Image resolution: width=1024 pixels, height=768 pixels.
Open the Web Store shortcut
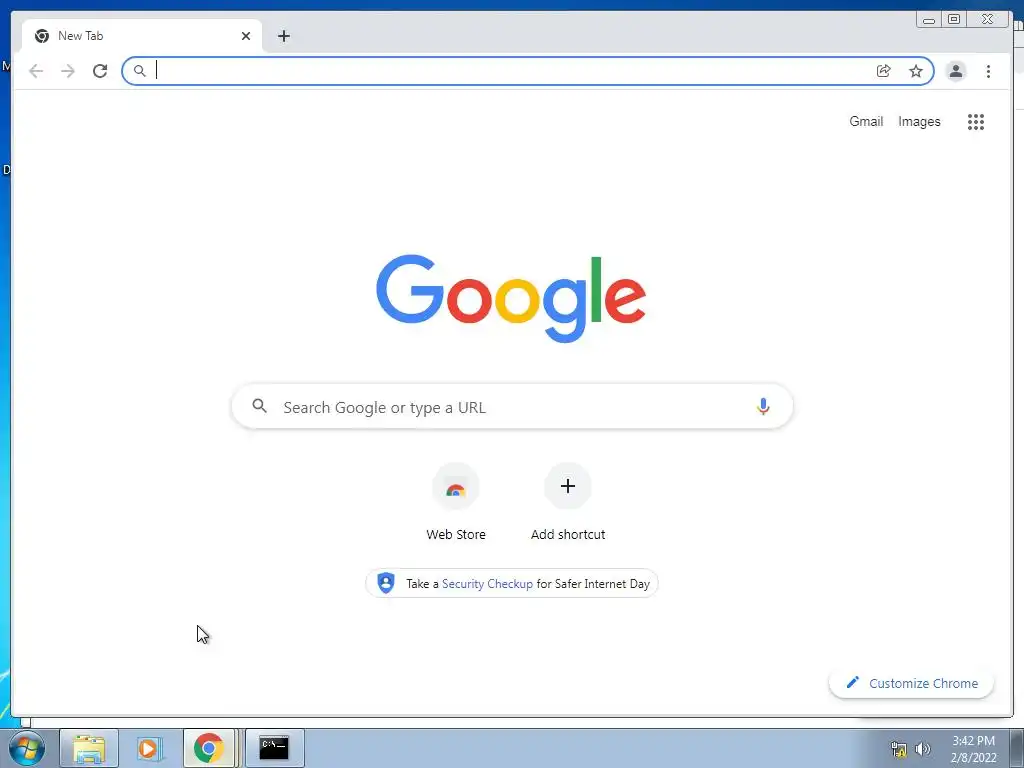(456, 503)
